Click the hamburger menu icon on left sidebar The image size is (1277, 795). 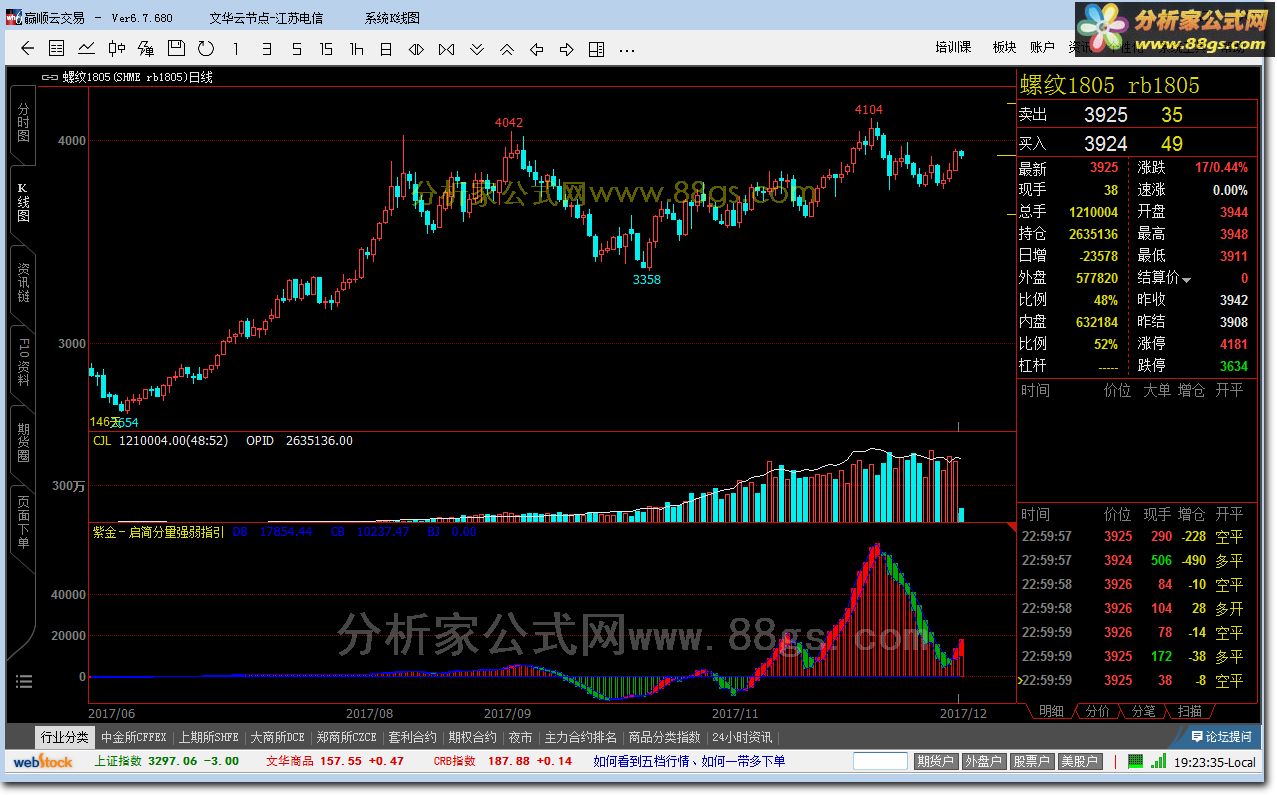(x=24, y=682)
